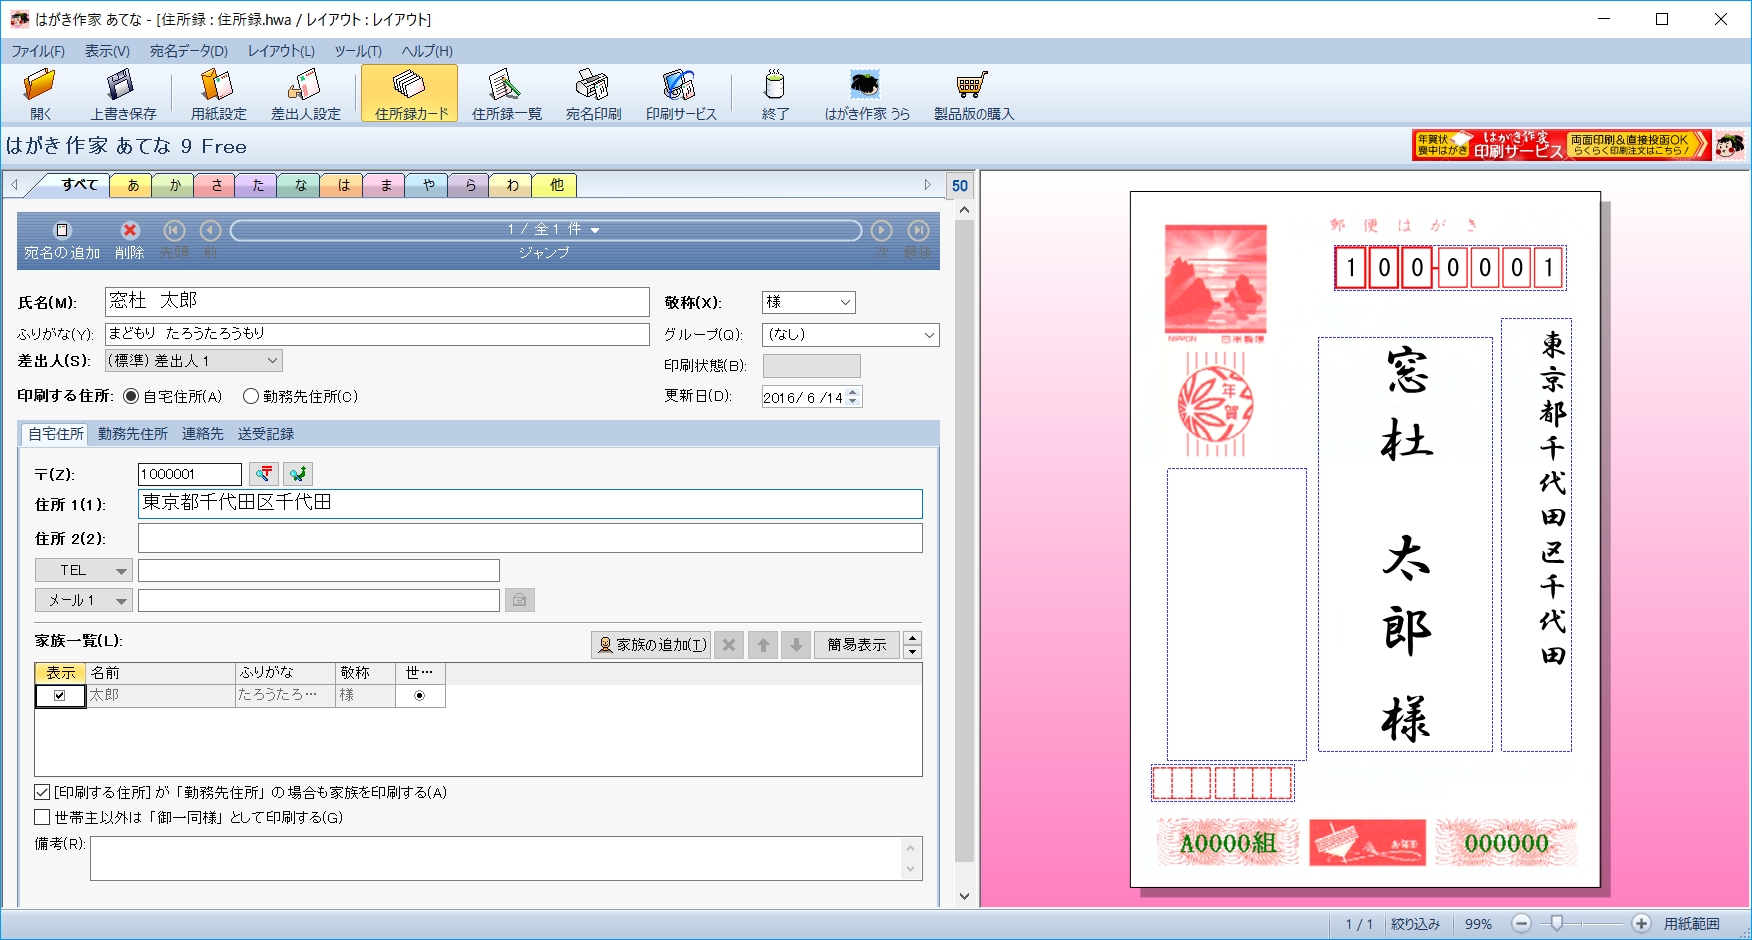Go to the next record (次)
The height and width of the screenshot is (940, 1752).
tap(881, 241)
